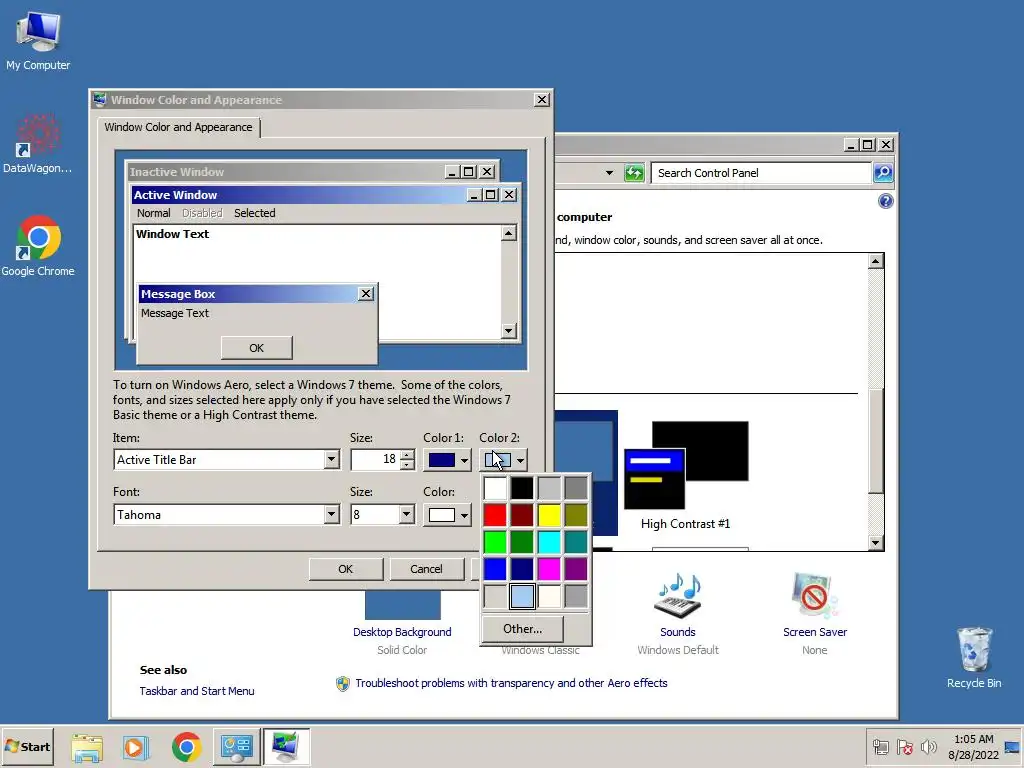Pick purple color swatch
The height and width of the screenshot is (768, 1024).
click(x=576, y=569)
